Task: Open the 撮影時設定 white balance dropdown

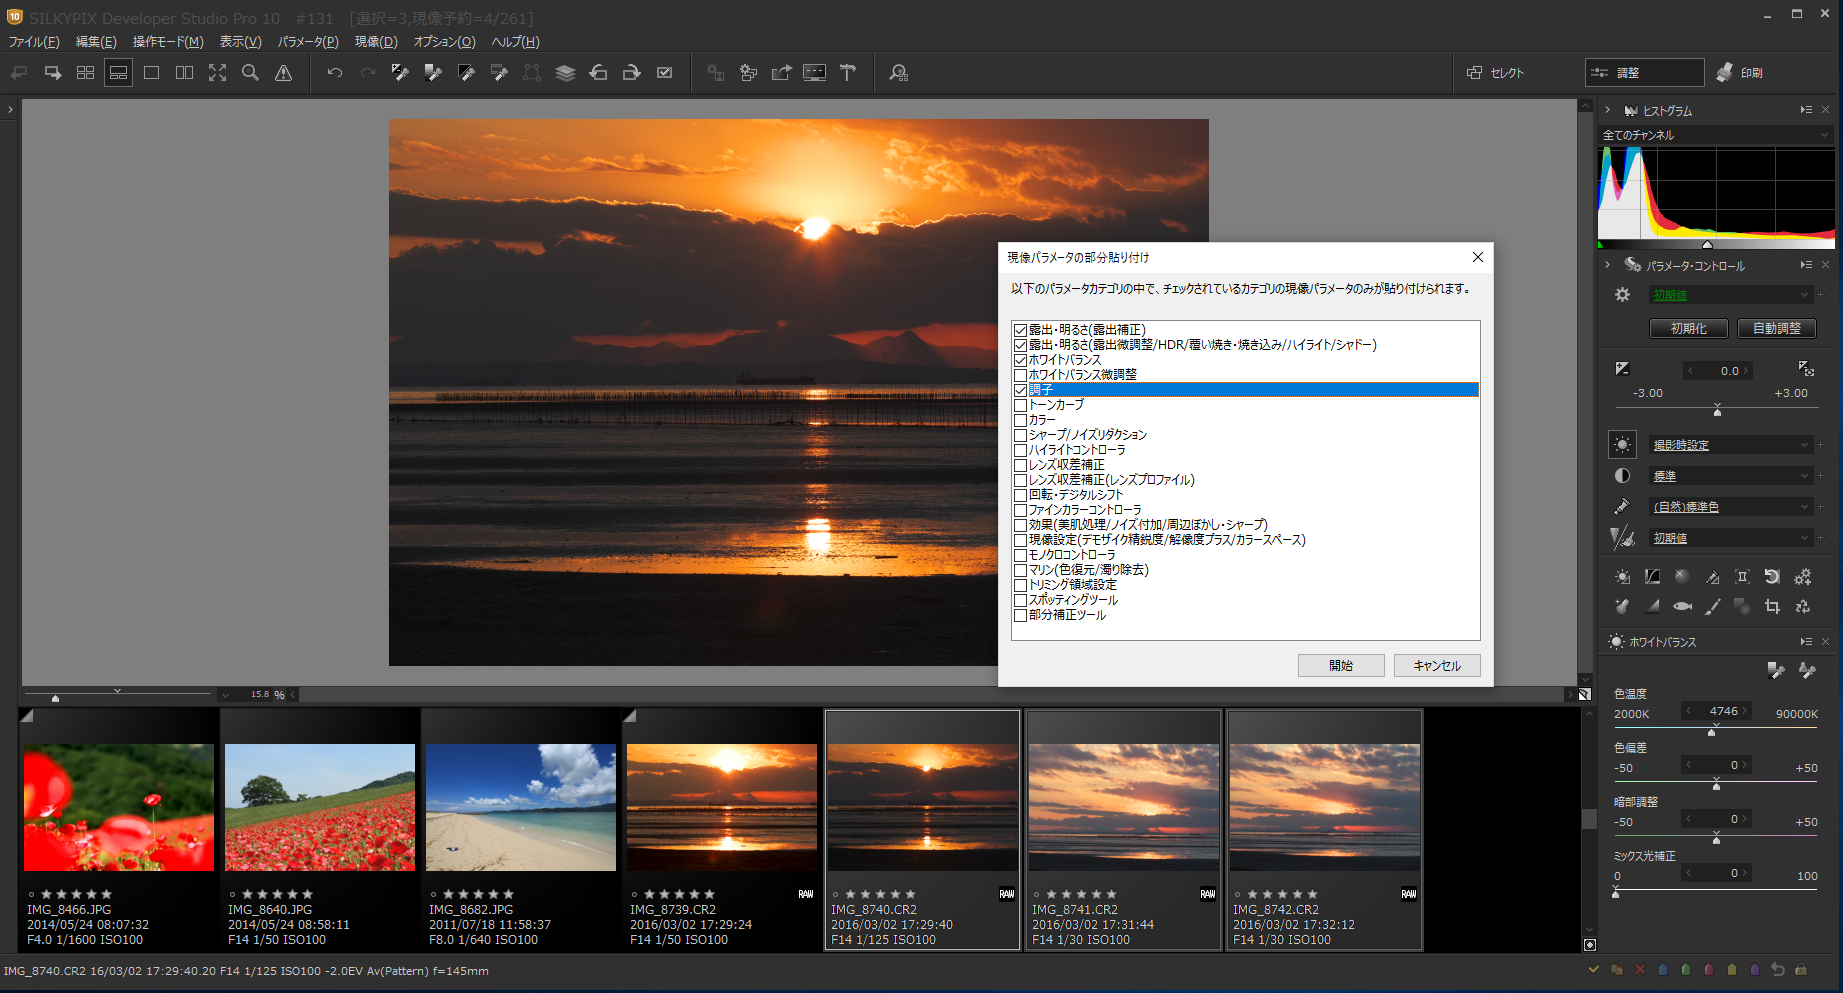Action: [1730, 445]
